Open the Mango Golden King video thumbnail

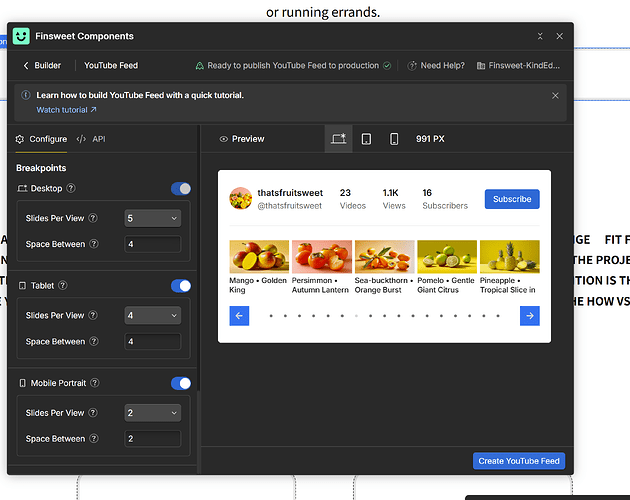[259, 256]
